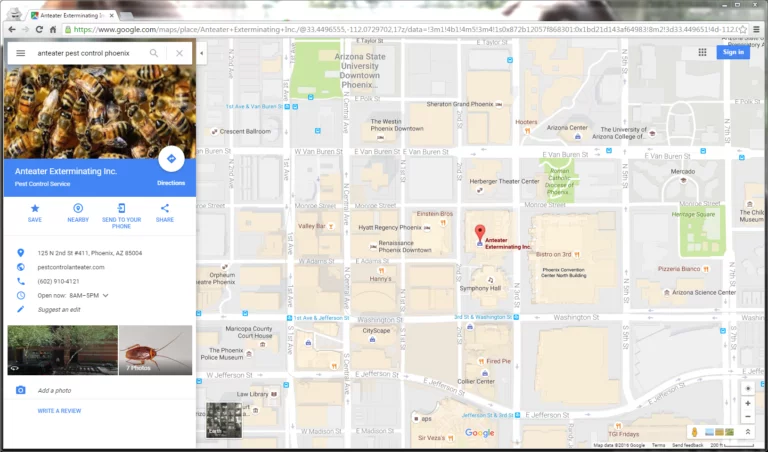Viewport: 768px width, 452px height.
Task: Click Suggest an edit
Action: 59,309
